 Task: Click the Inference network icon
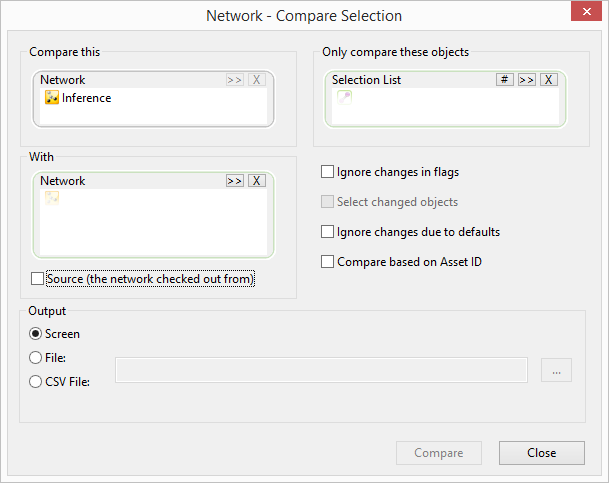pyautogui.click(x=52, y=98)
